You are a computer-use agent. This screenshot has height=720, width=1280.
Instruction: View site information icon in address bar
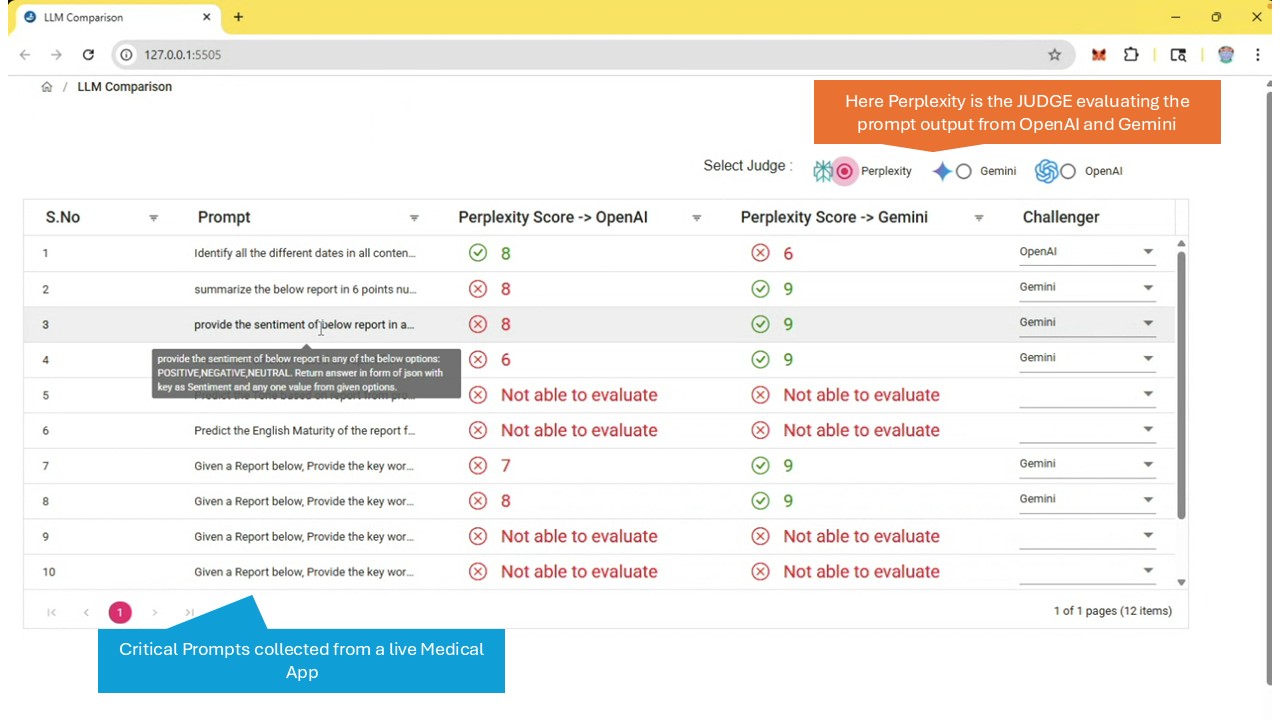tap(126, 55)
